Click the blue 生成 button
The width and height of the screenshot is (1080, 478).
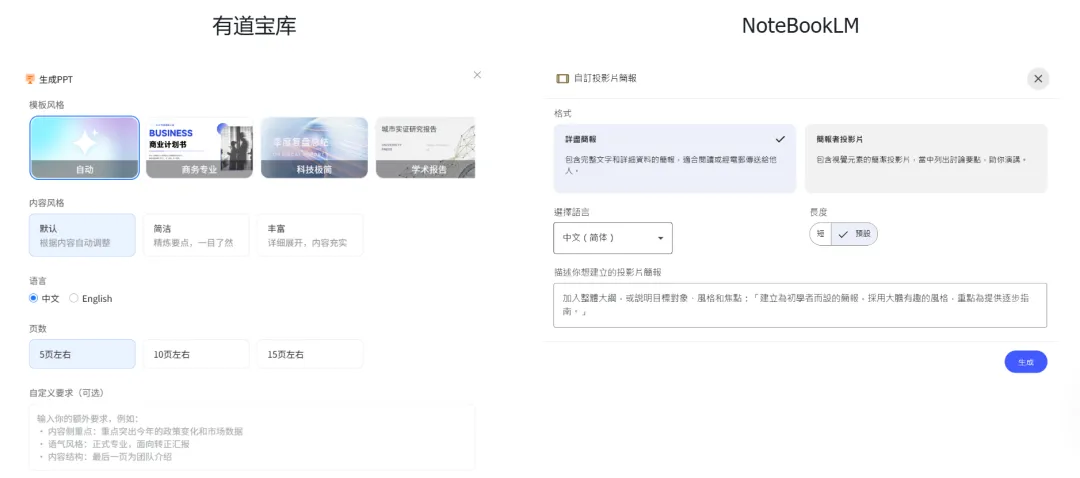click(x=1026, y=362)
